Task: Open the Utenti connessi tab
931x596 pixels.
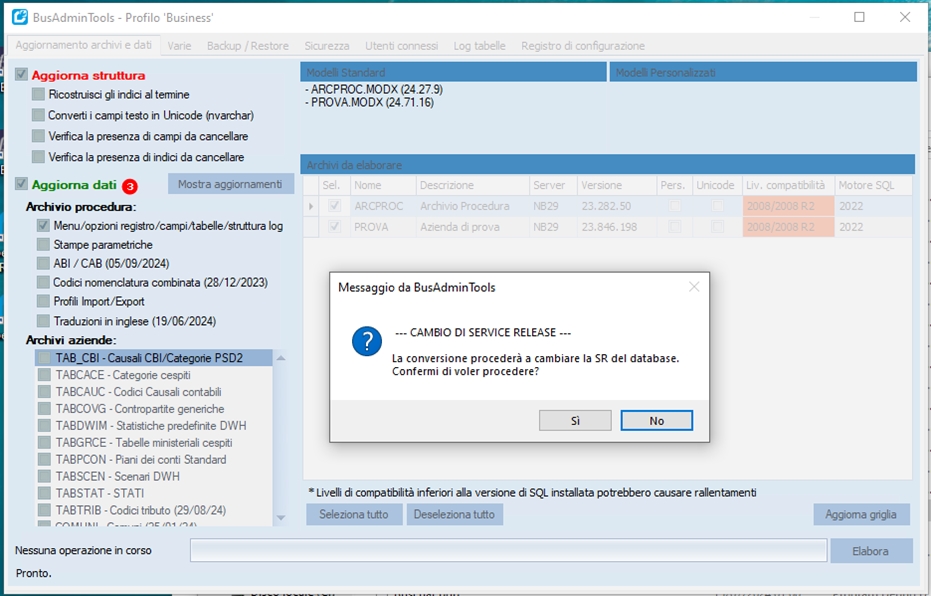Action: coord(401,46)
